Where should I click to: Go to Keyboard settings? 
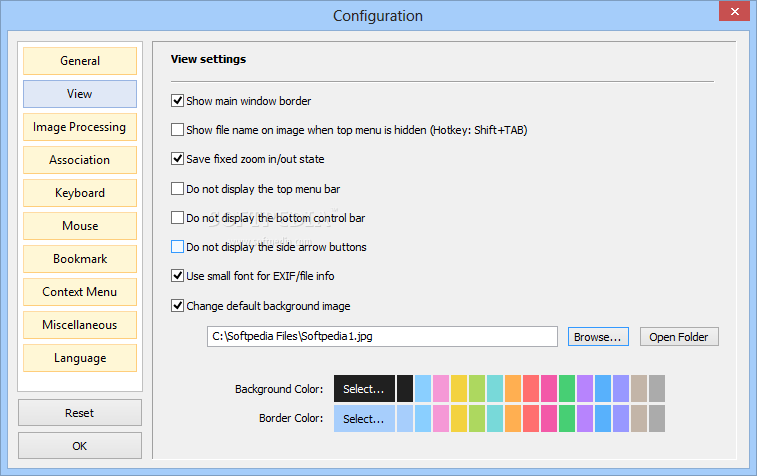click(80, 193)
